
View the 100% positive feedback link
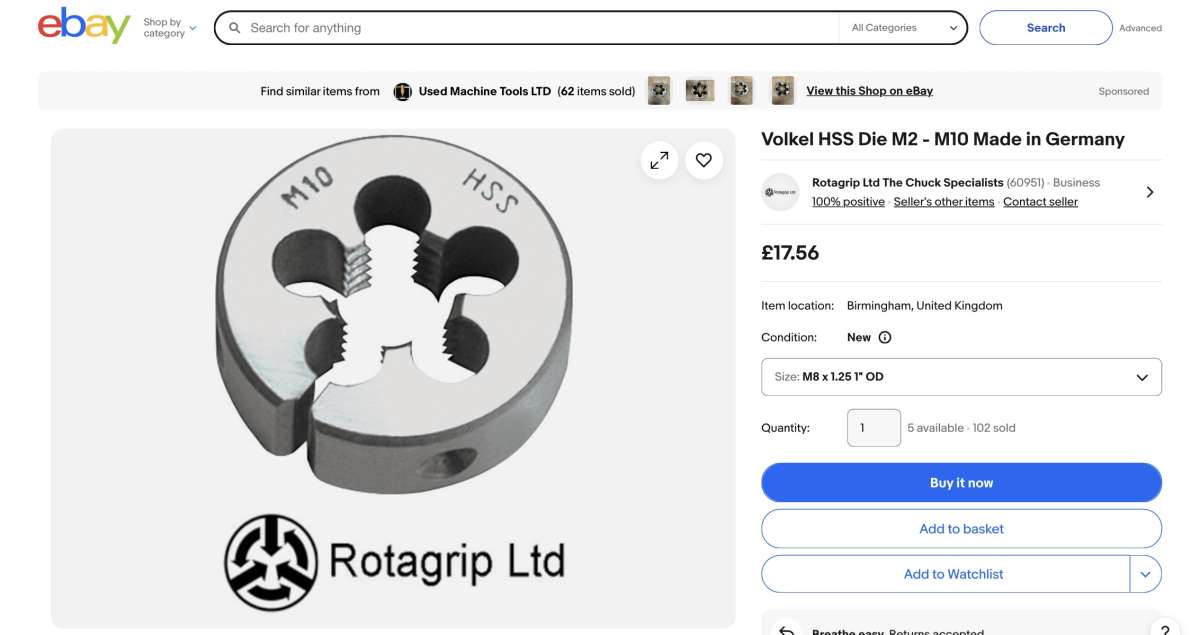848,201
